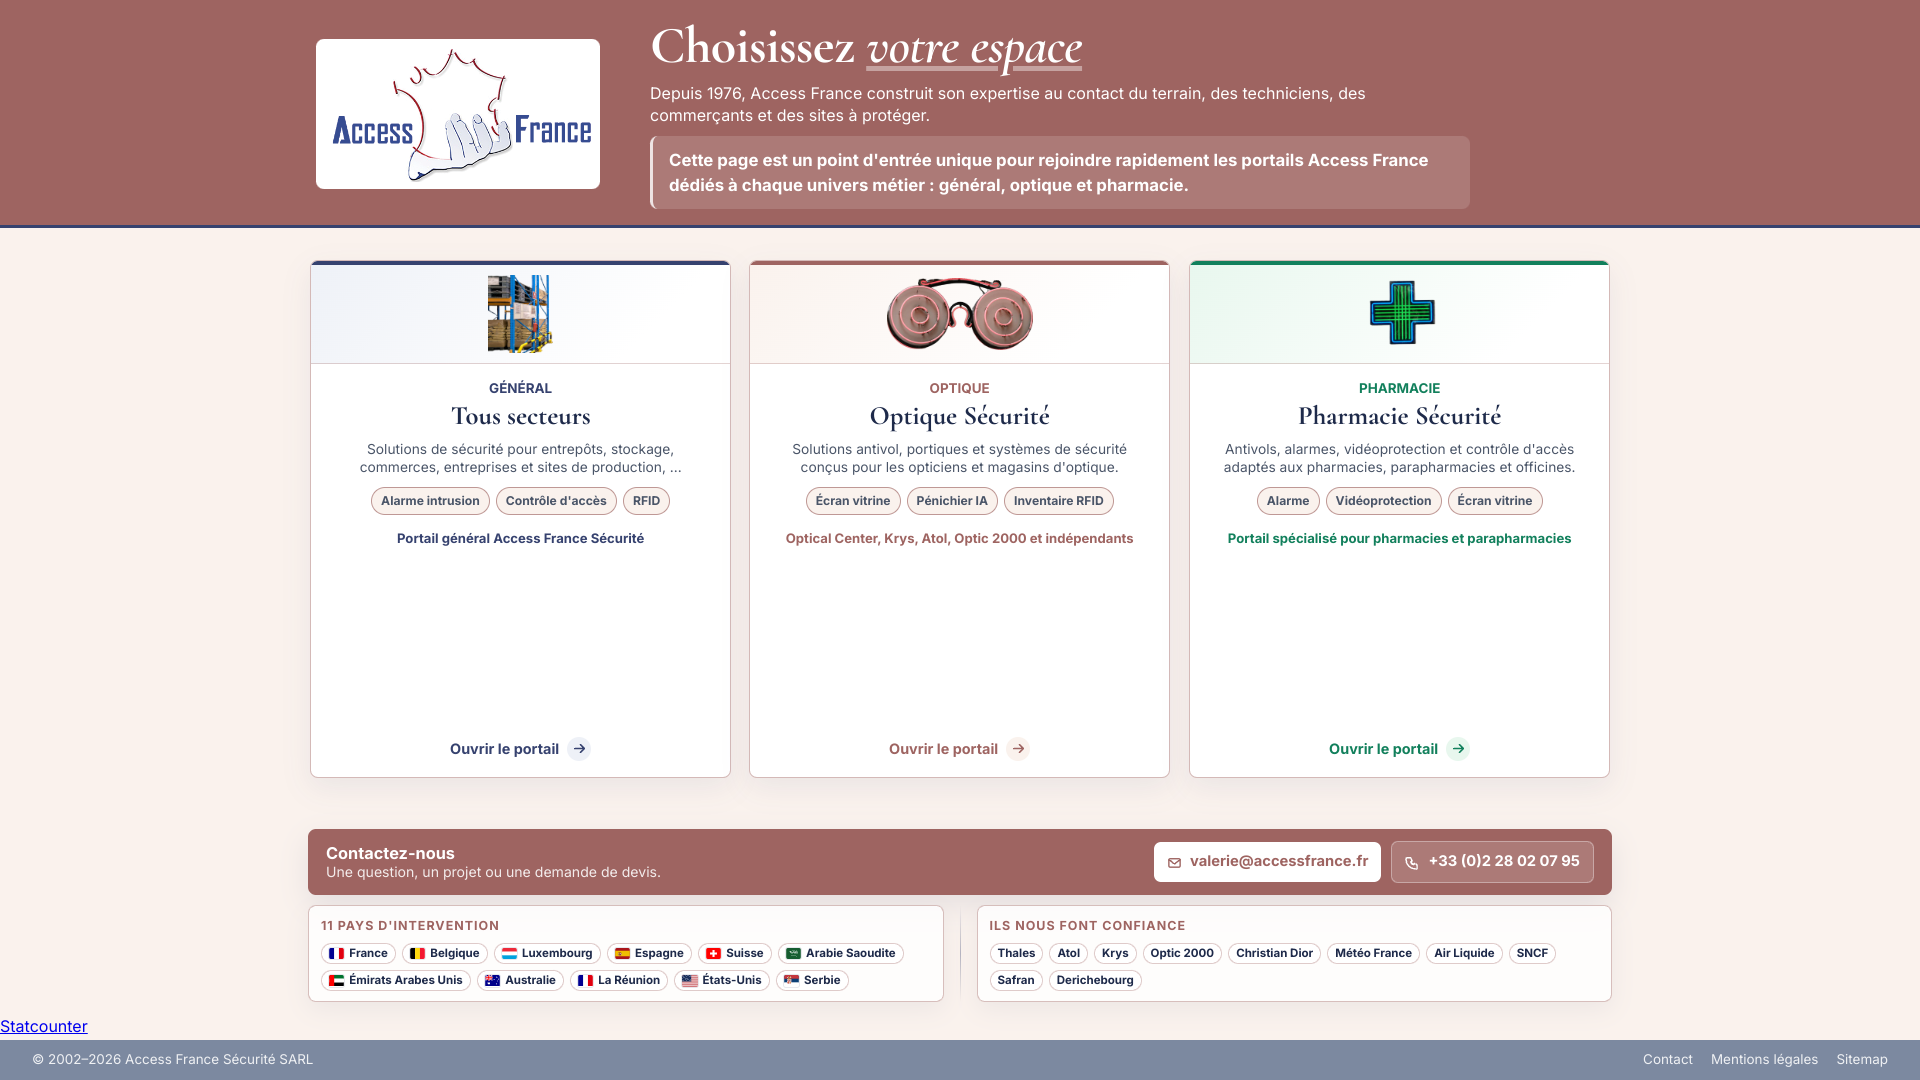1920x1080 pixels.
Task: Call +33 (0)2 28 02 07 95
Action: pyautogui.click(x=1492, y=862)
